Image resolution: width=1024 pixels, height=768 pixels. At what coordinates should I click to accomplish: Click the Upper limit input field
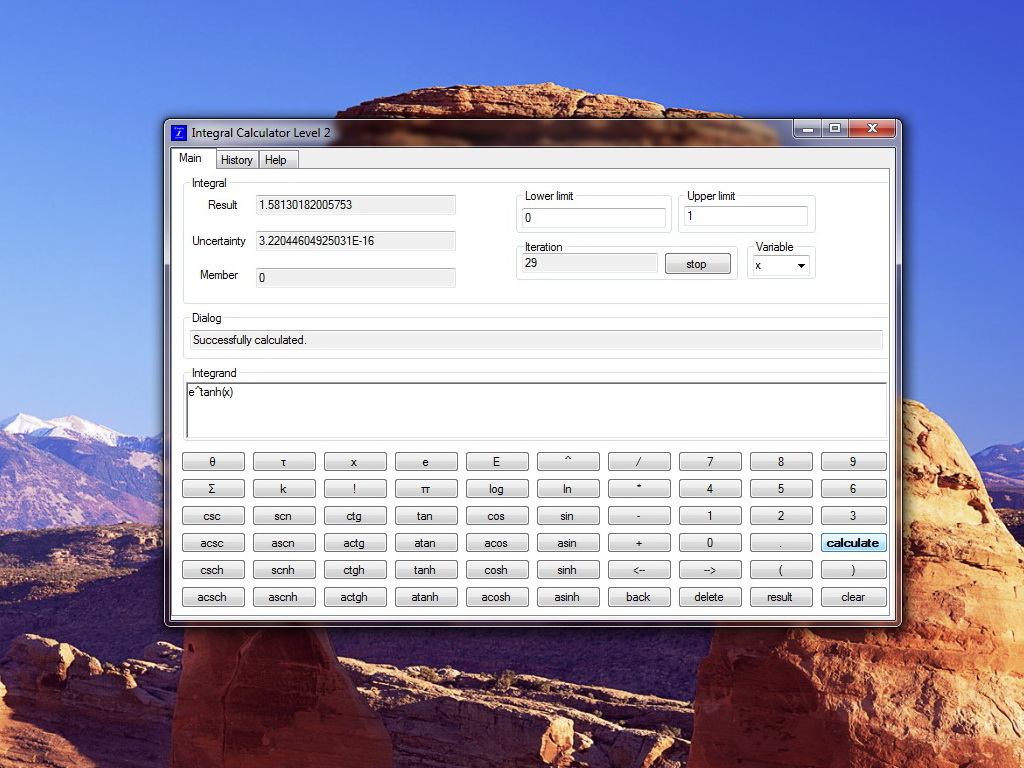pos(746,216)
